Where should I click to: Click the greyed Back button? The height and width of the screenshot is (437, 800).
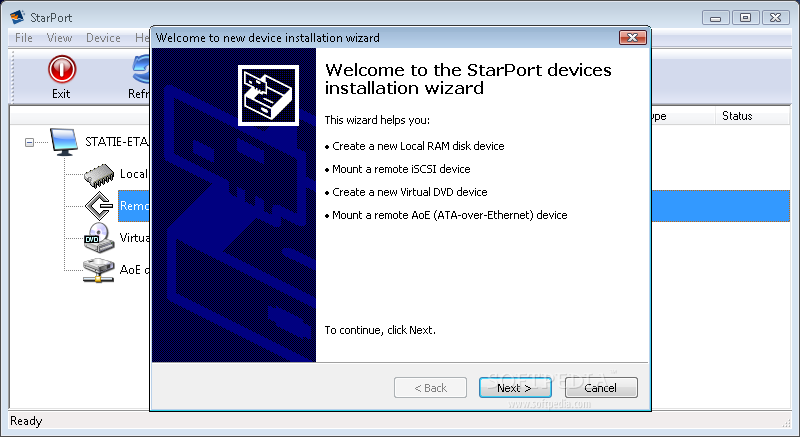430,388
